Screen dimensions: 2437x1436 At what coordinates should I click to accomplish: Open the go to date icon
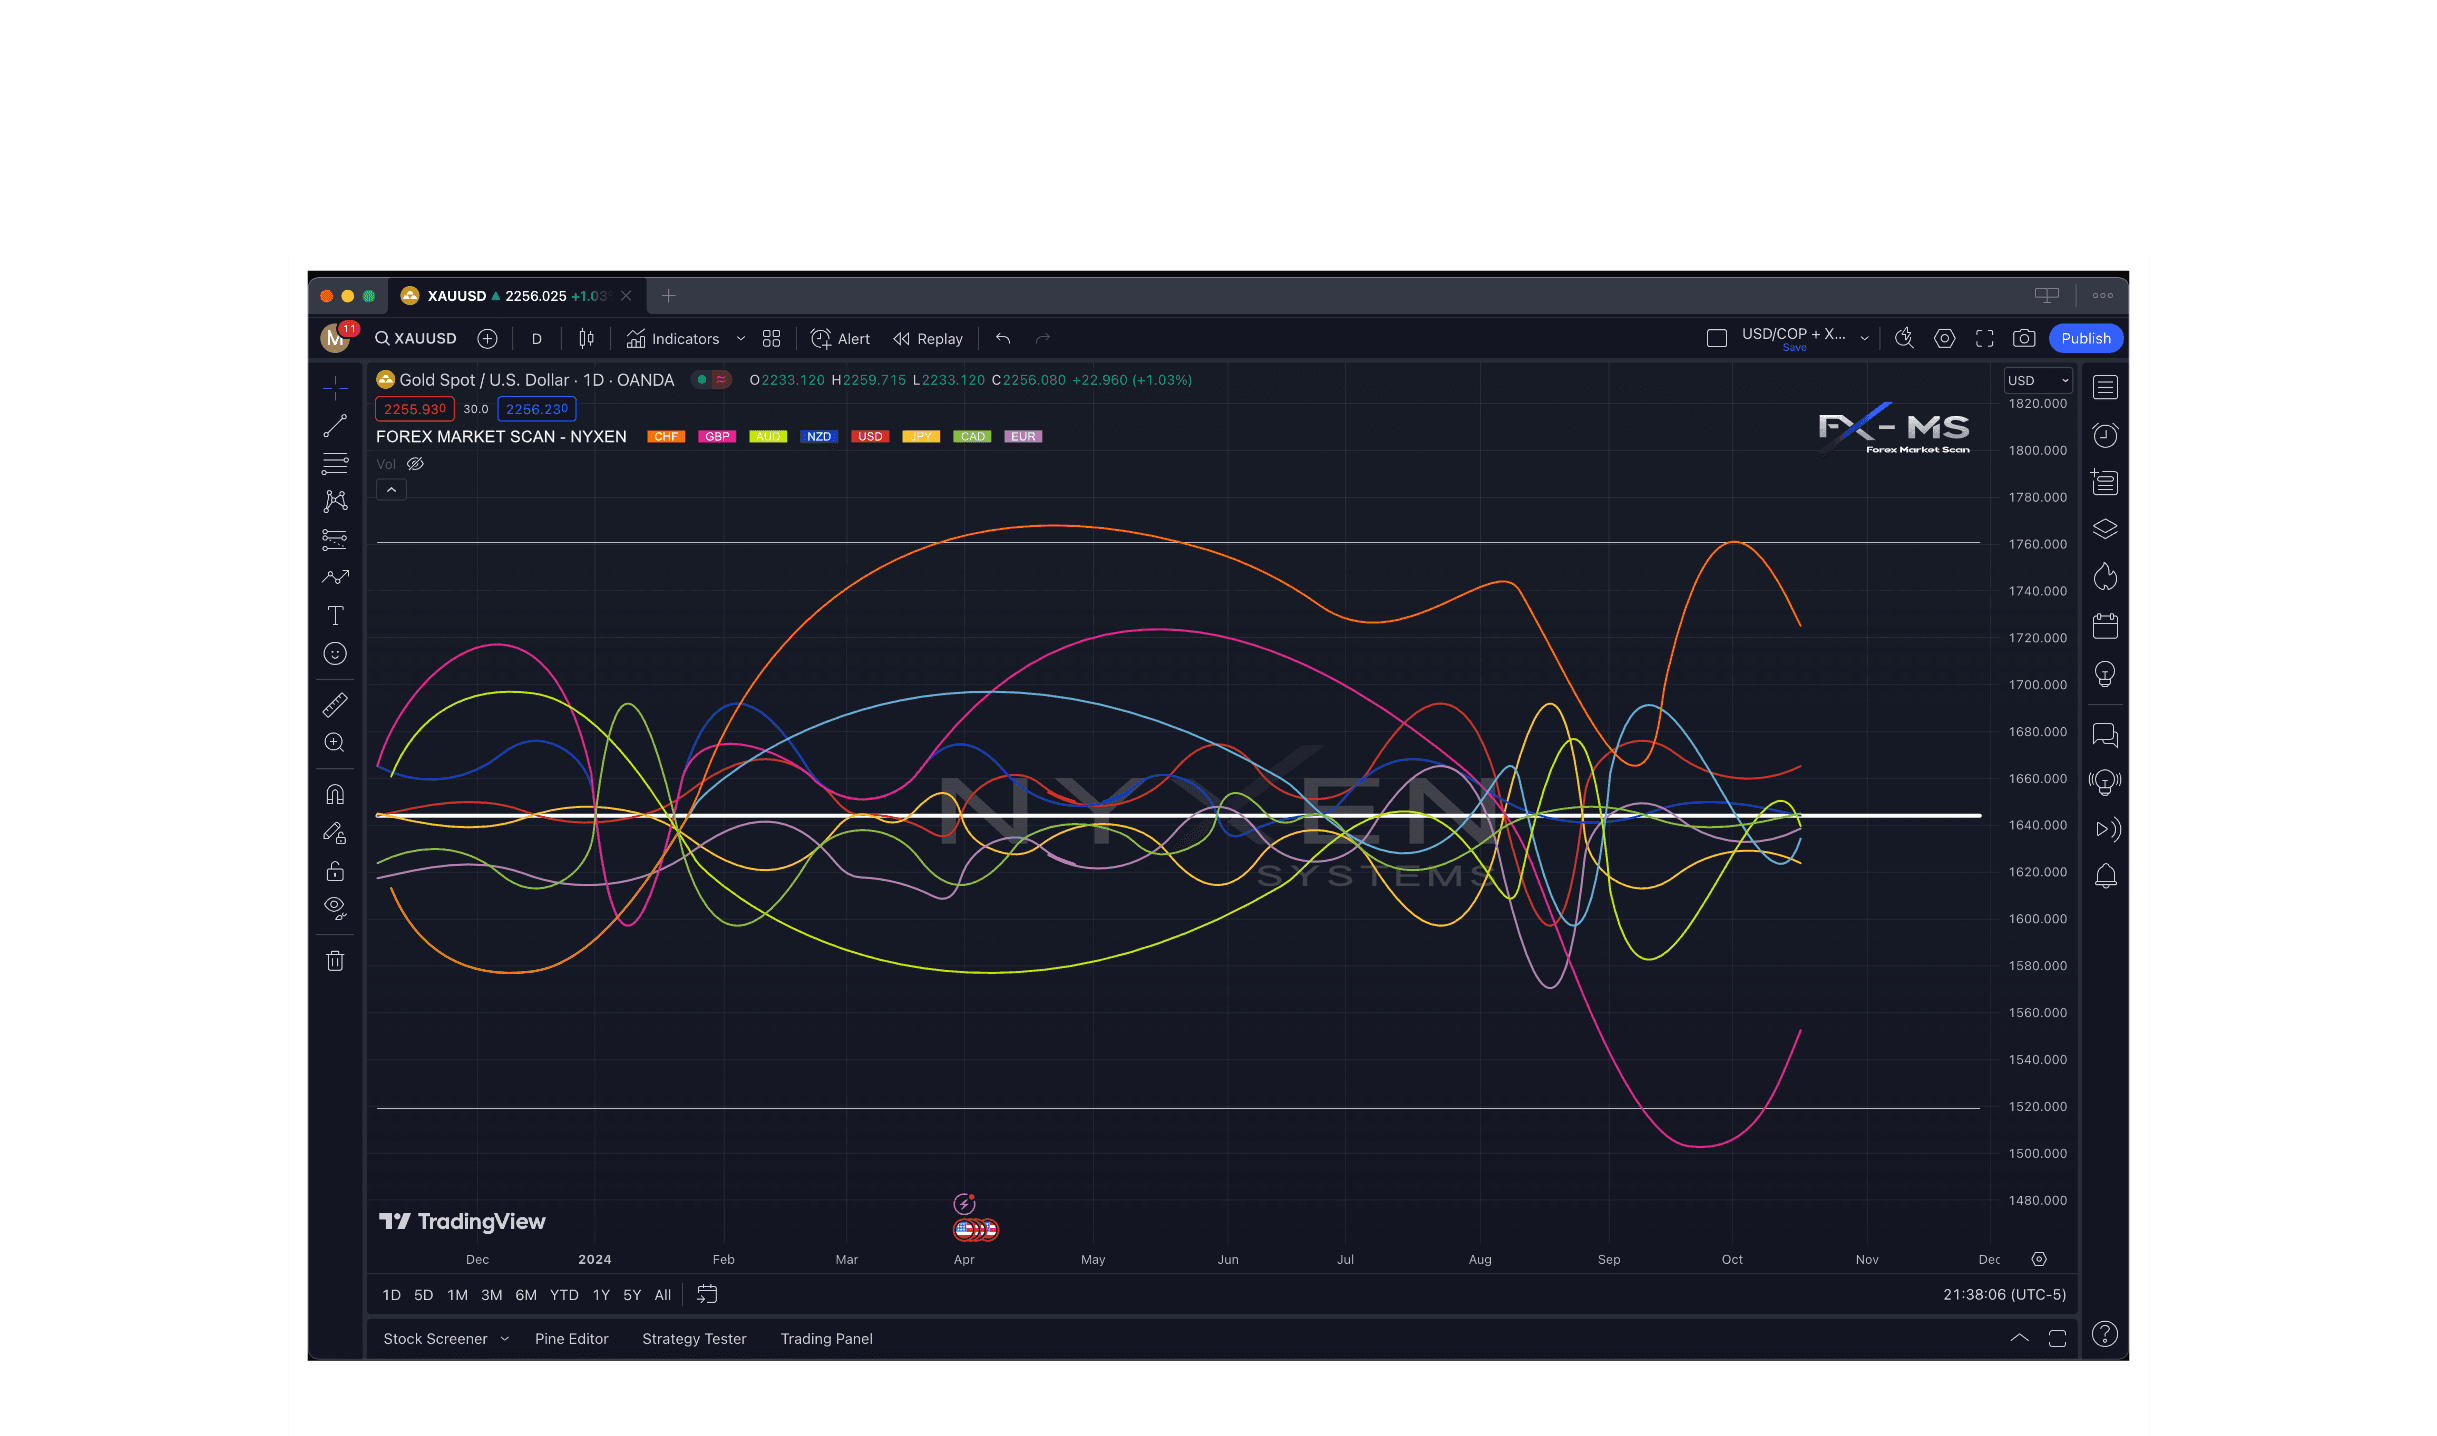pos(707,1295)
